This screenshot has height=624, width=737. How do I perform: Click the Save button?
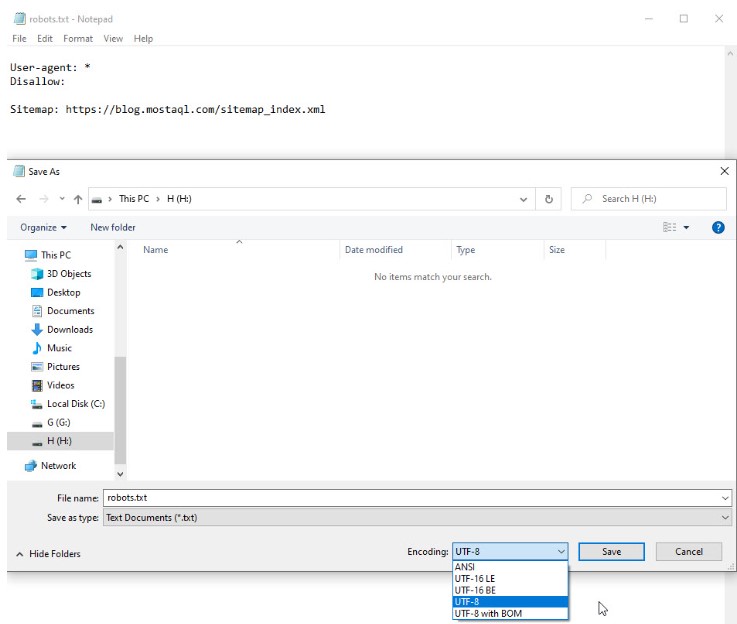click(611, 552)
